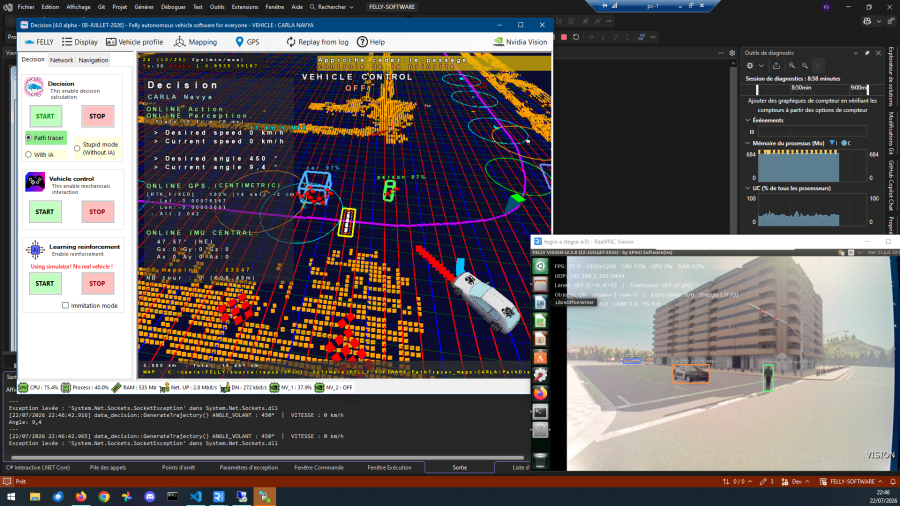Select the Stupid mode radio button
Viewport: 900px width, 506px height.
77,149
